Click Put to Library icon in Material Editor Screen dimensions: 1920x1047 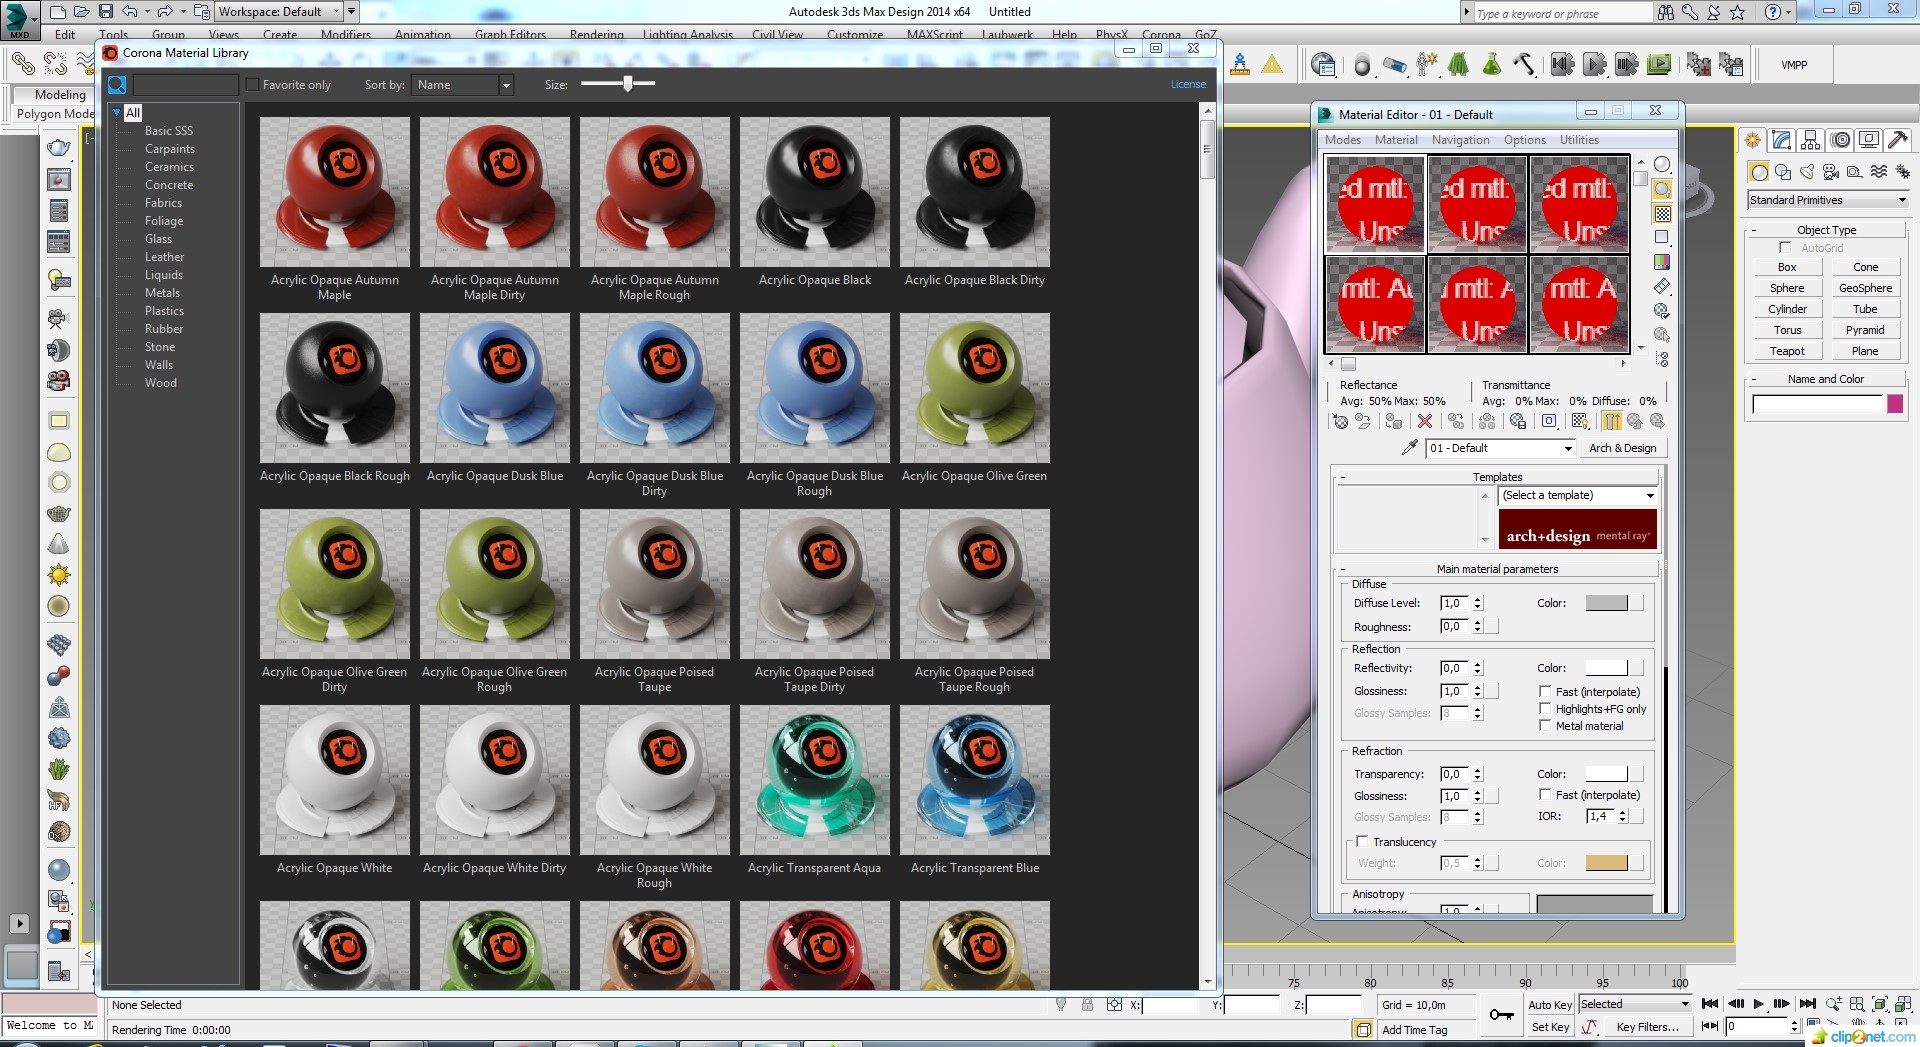click(1518, 422)
